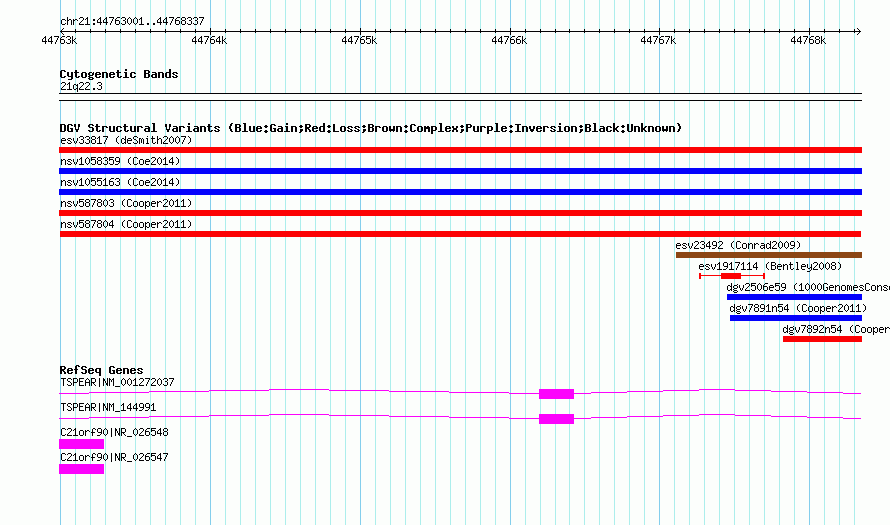Open the TSPEAR|NM_144991 gene label

[108, 408]
